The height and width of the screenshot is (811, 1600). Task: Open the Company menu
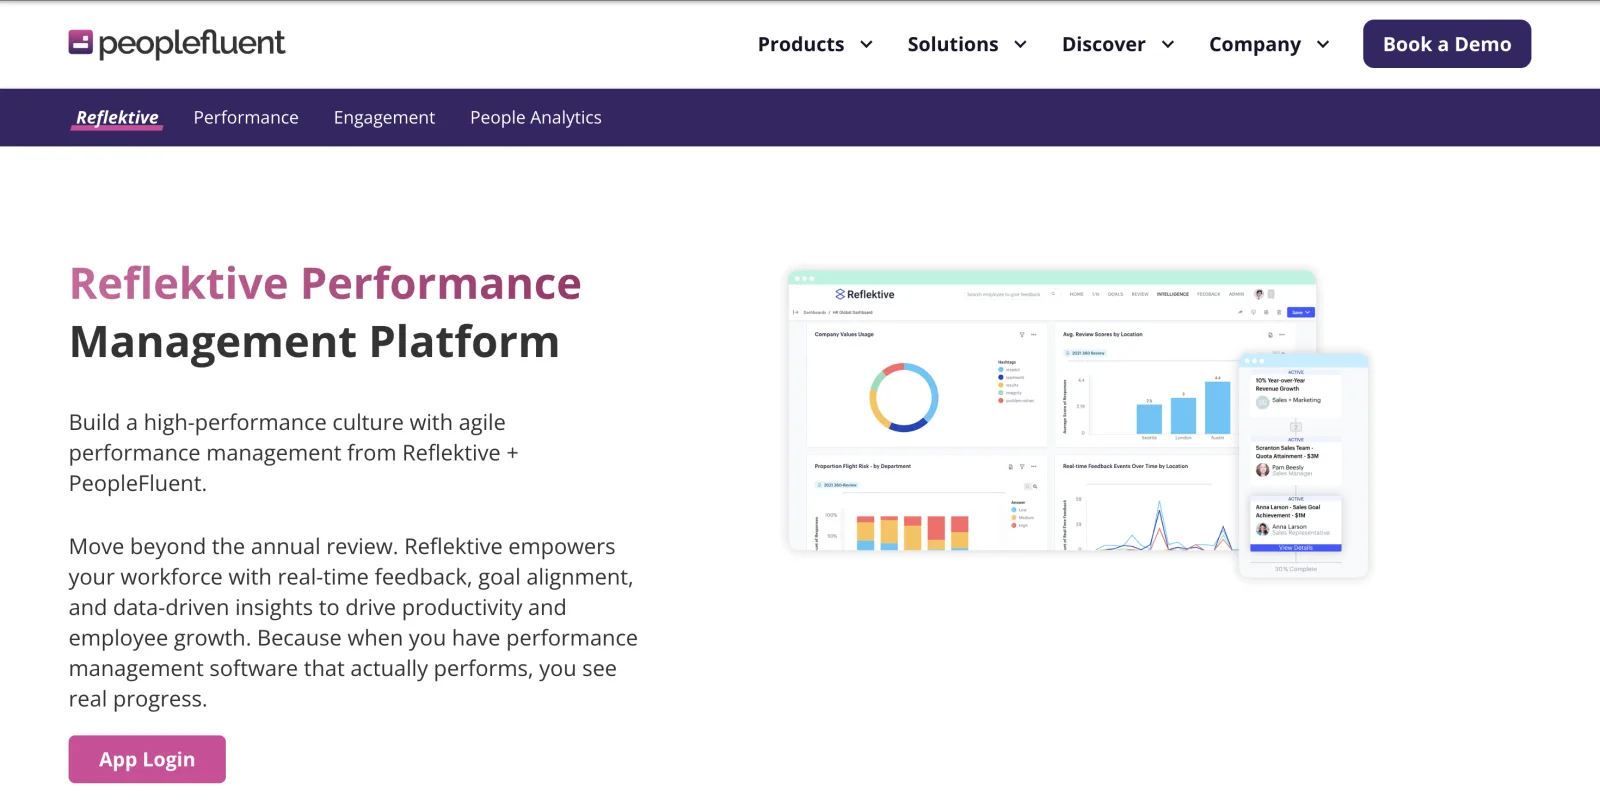(x=1255, y=44)
